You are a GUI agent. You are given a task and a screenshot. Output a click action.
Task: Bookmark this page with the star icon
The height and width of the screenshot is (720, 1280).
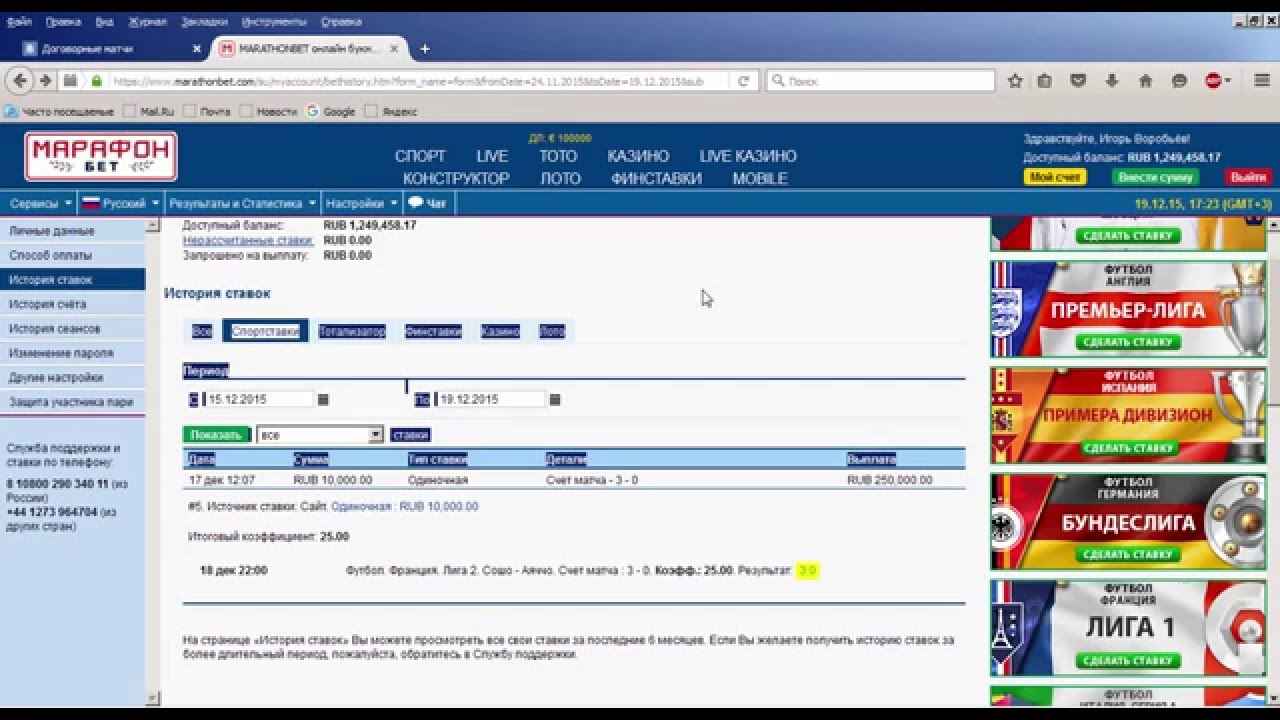[x=1015, y=81]
